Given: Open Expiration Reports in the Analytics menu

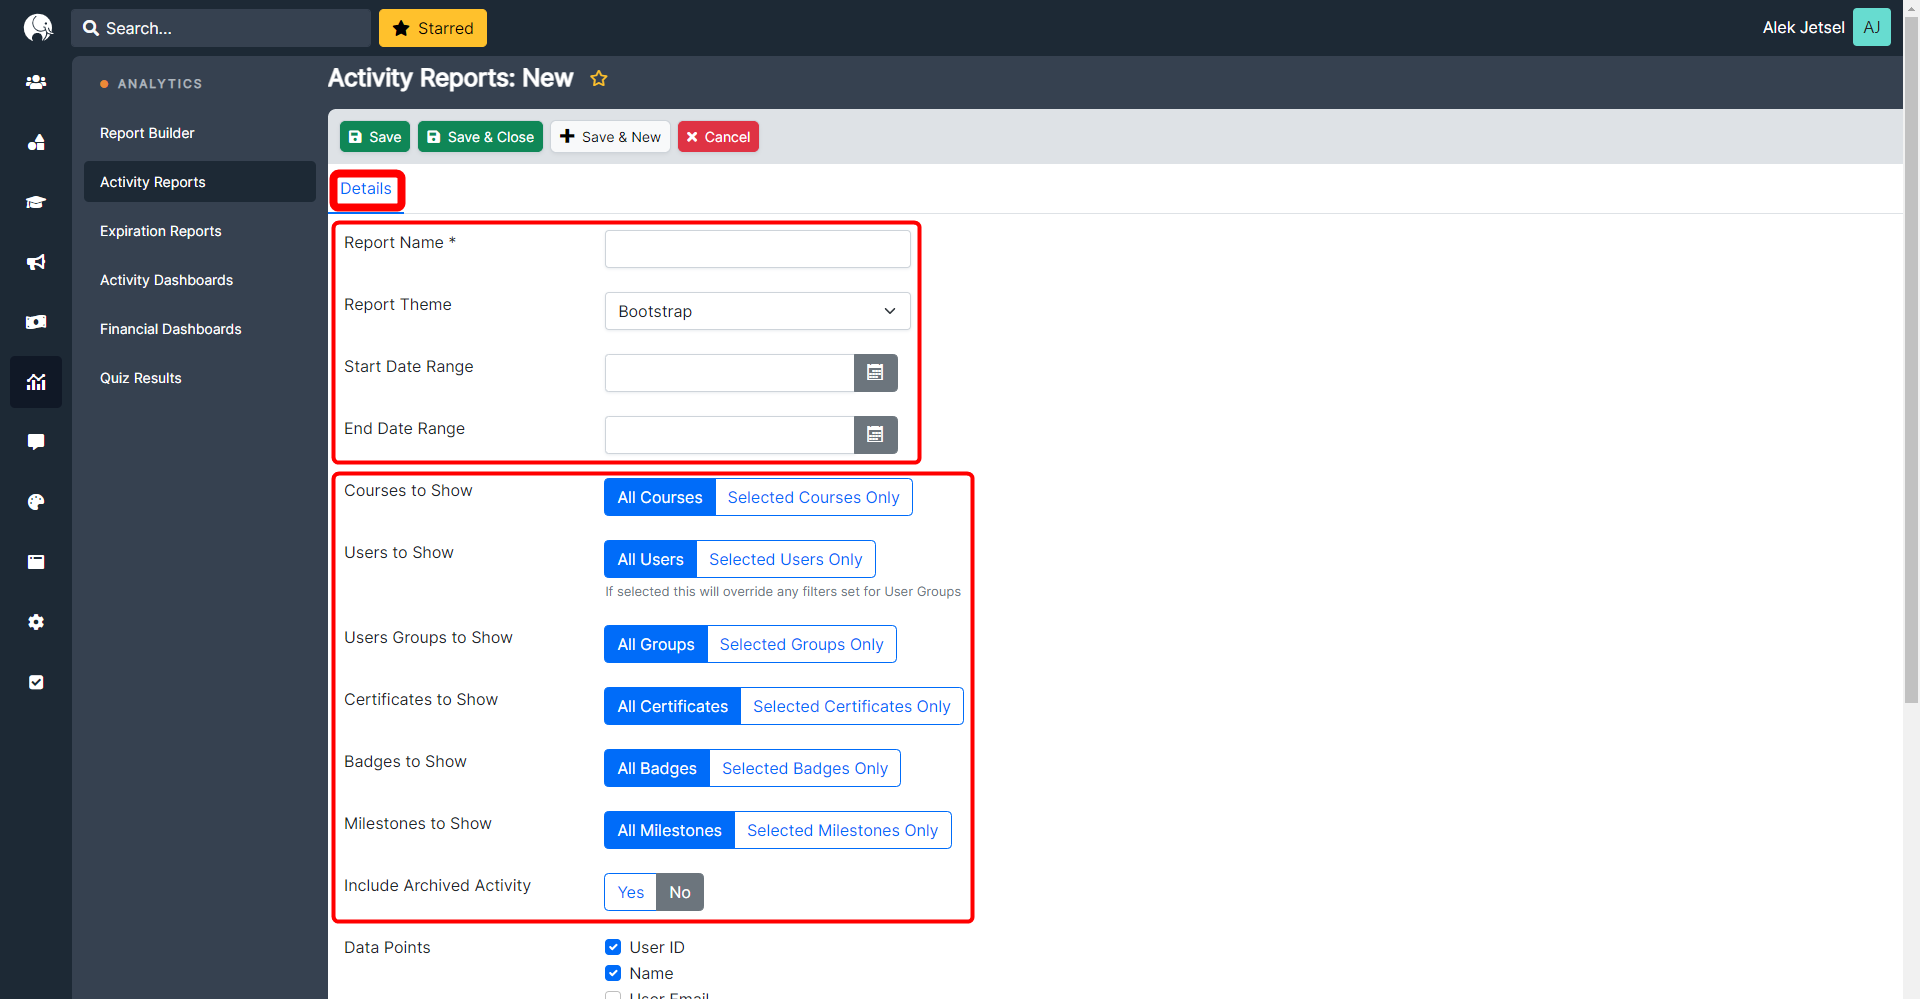Looking at the screenshot, I should click(160, 231).
